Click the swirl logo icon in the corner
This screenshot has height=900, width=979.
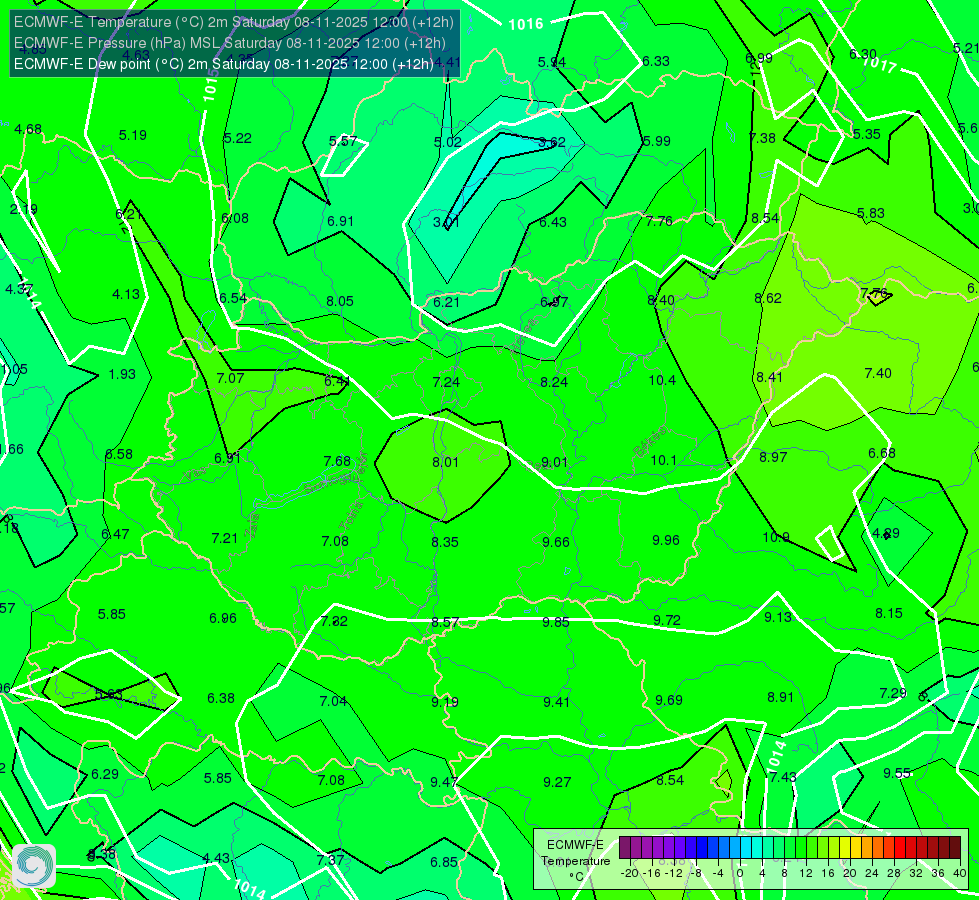pos(34,866)
